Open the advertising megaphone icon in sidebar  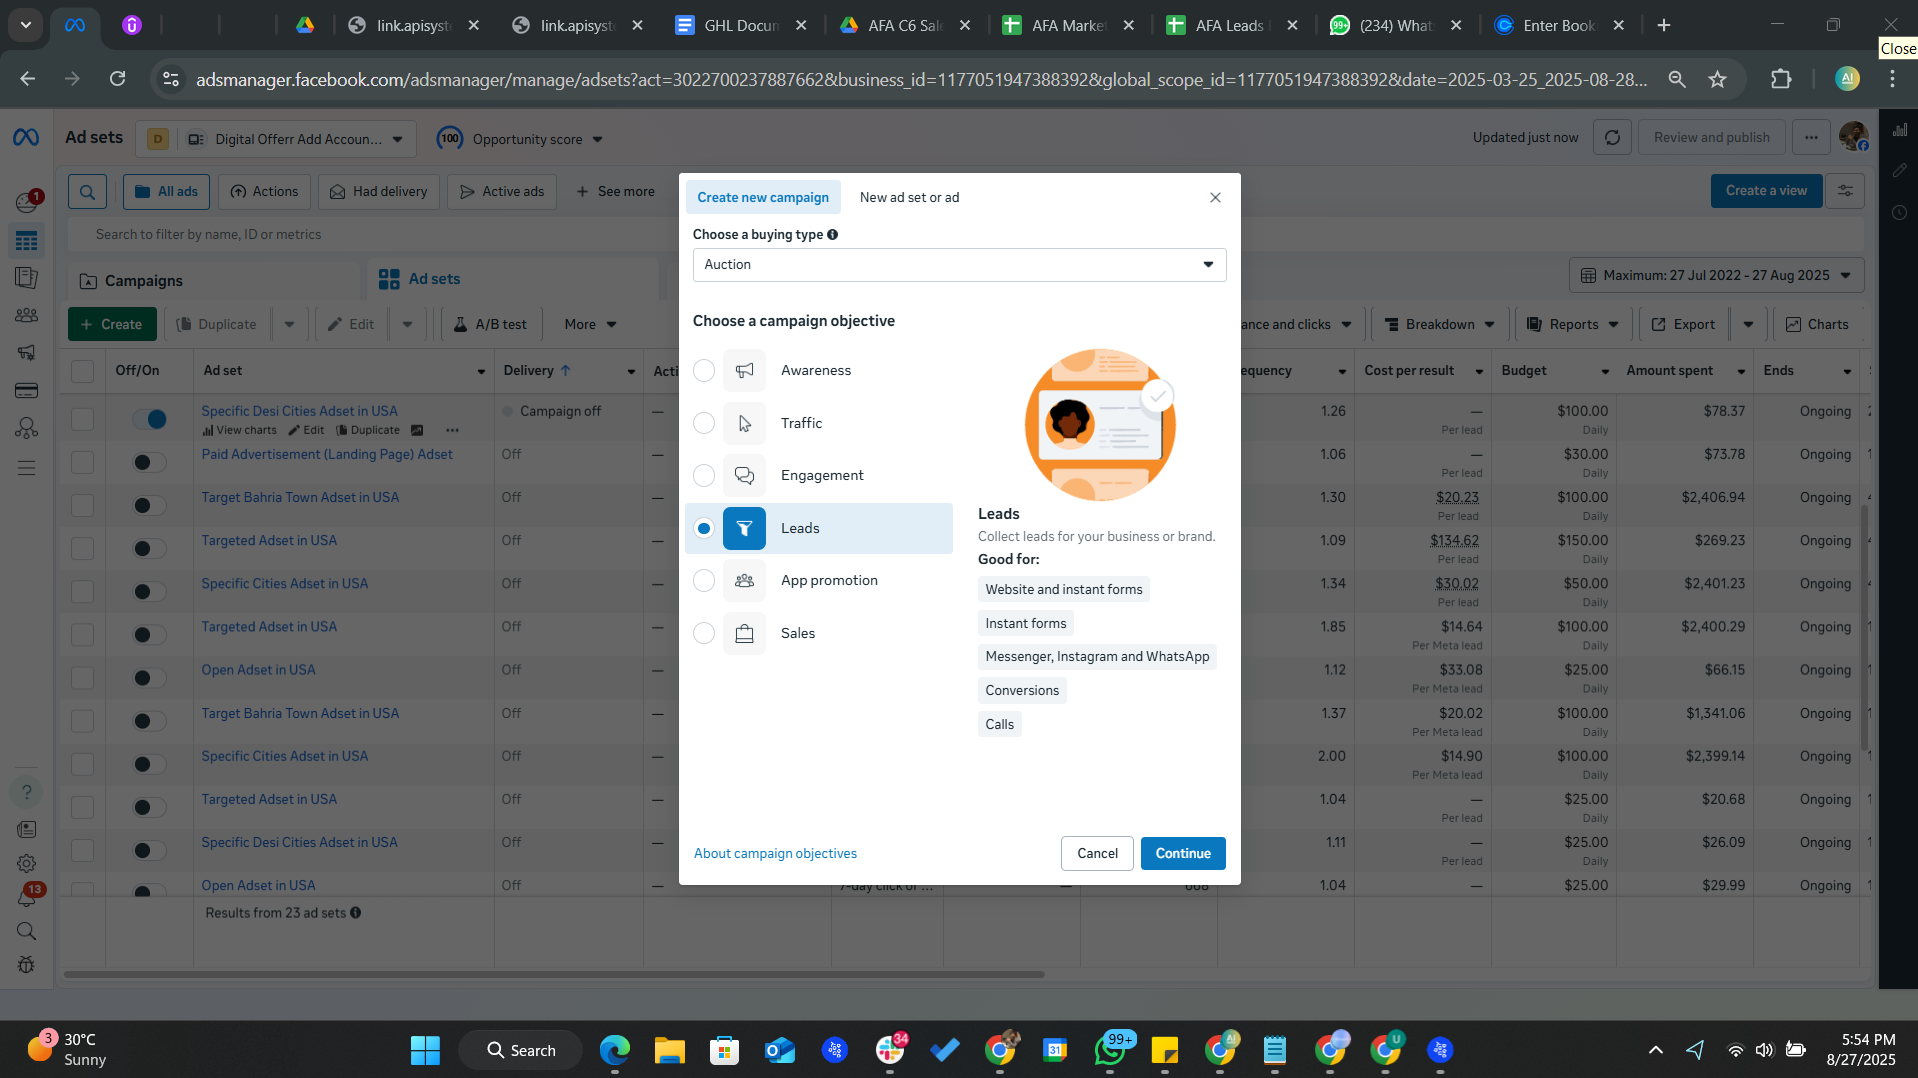pos(26,352)
